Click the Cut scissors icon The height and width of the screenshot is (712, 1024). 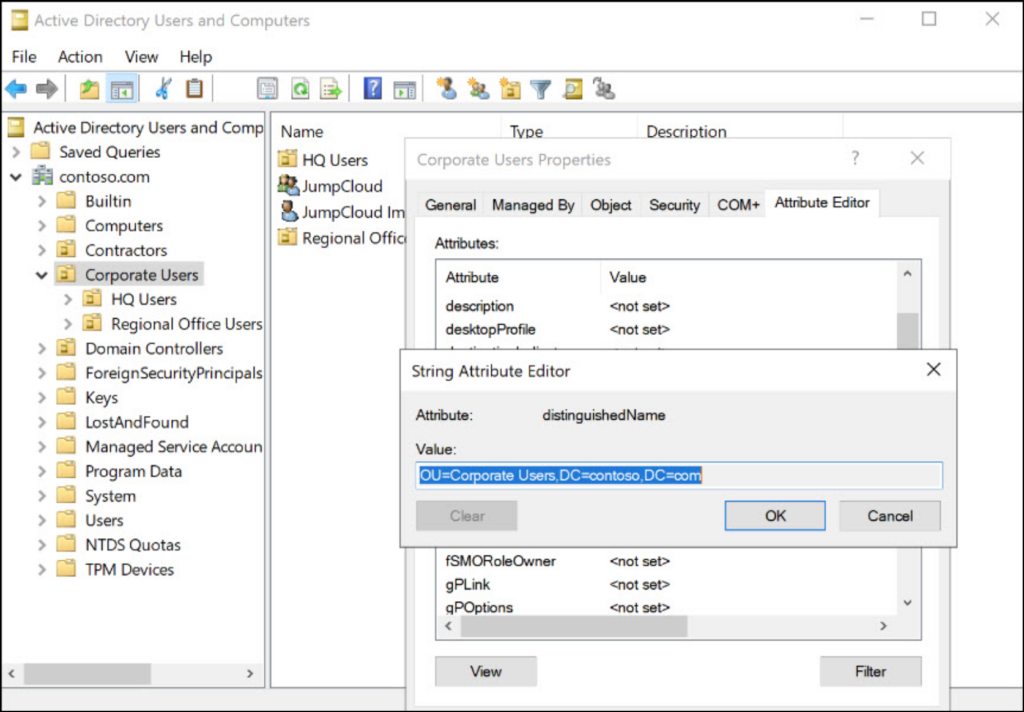162,89
